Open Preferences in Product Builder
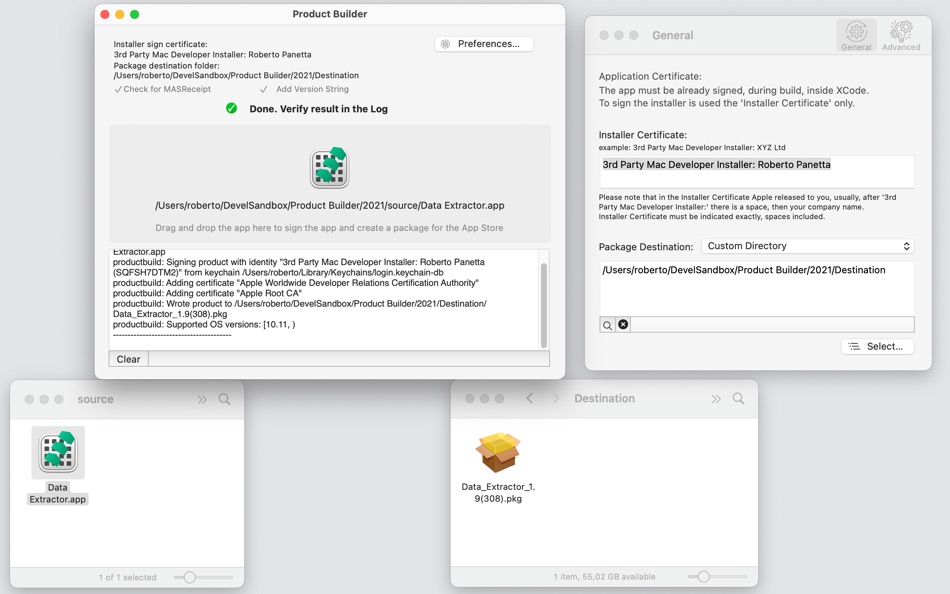This screenshot has width=950, height=594. click(x=483, y=44)
